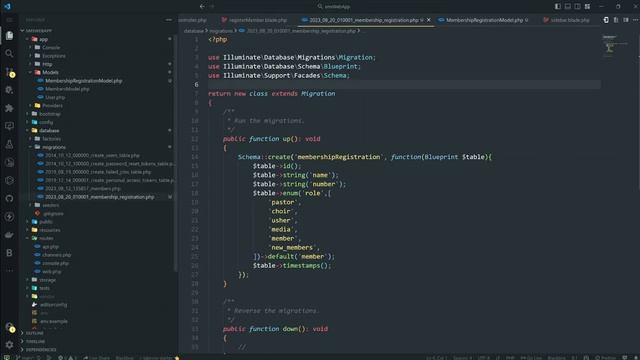Click the command center search box
Screen dimensions: 640x360
335,6
